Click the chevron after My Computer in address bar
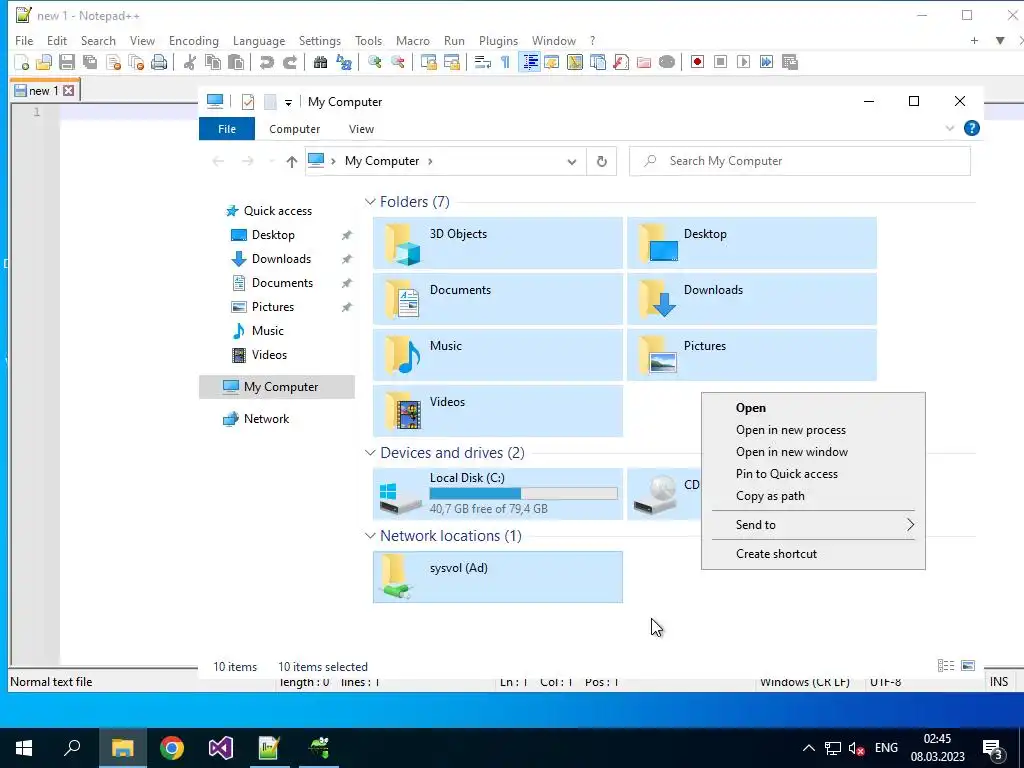This screenshot has width=1024, height=768. pyautogui.click(x=430, y=161)
